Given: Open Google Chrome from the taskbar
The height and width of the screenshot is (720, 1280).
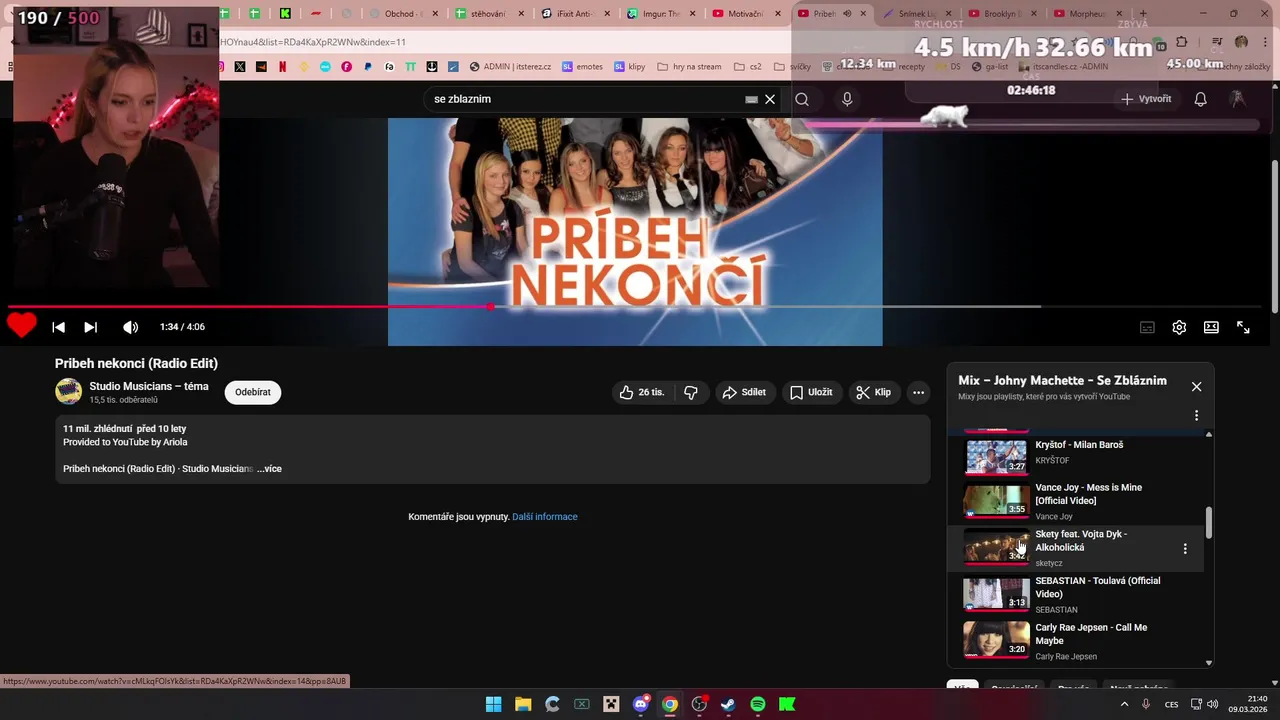Looking at the screenshot, I should point(670,704).
